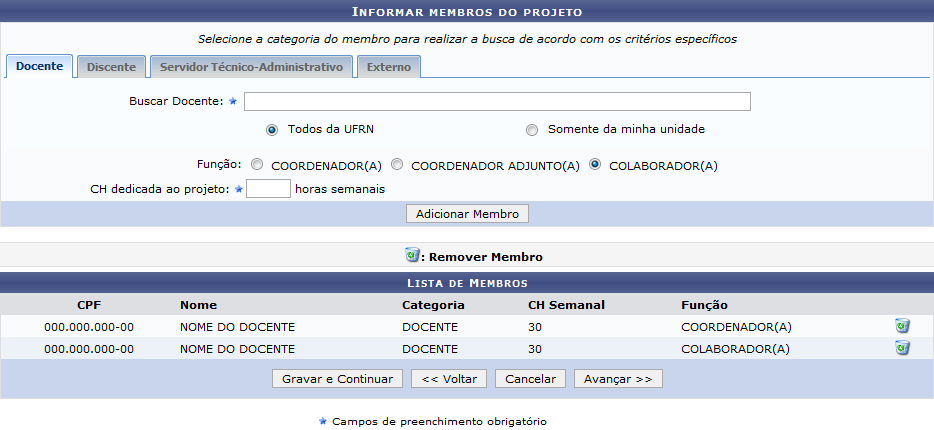Click CH Semanal 30 in coordenador row

(x=535, y=327)
